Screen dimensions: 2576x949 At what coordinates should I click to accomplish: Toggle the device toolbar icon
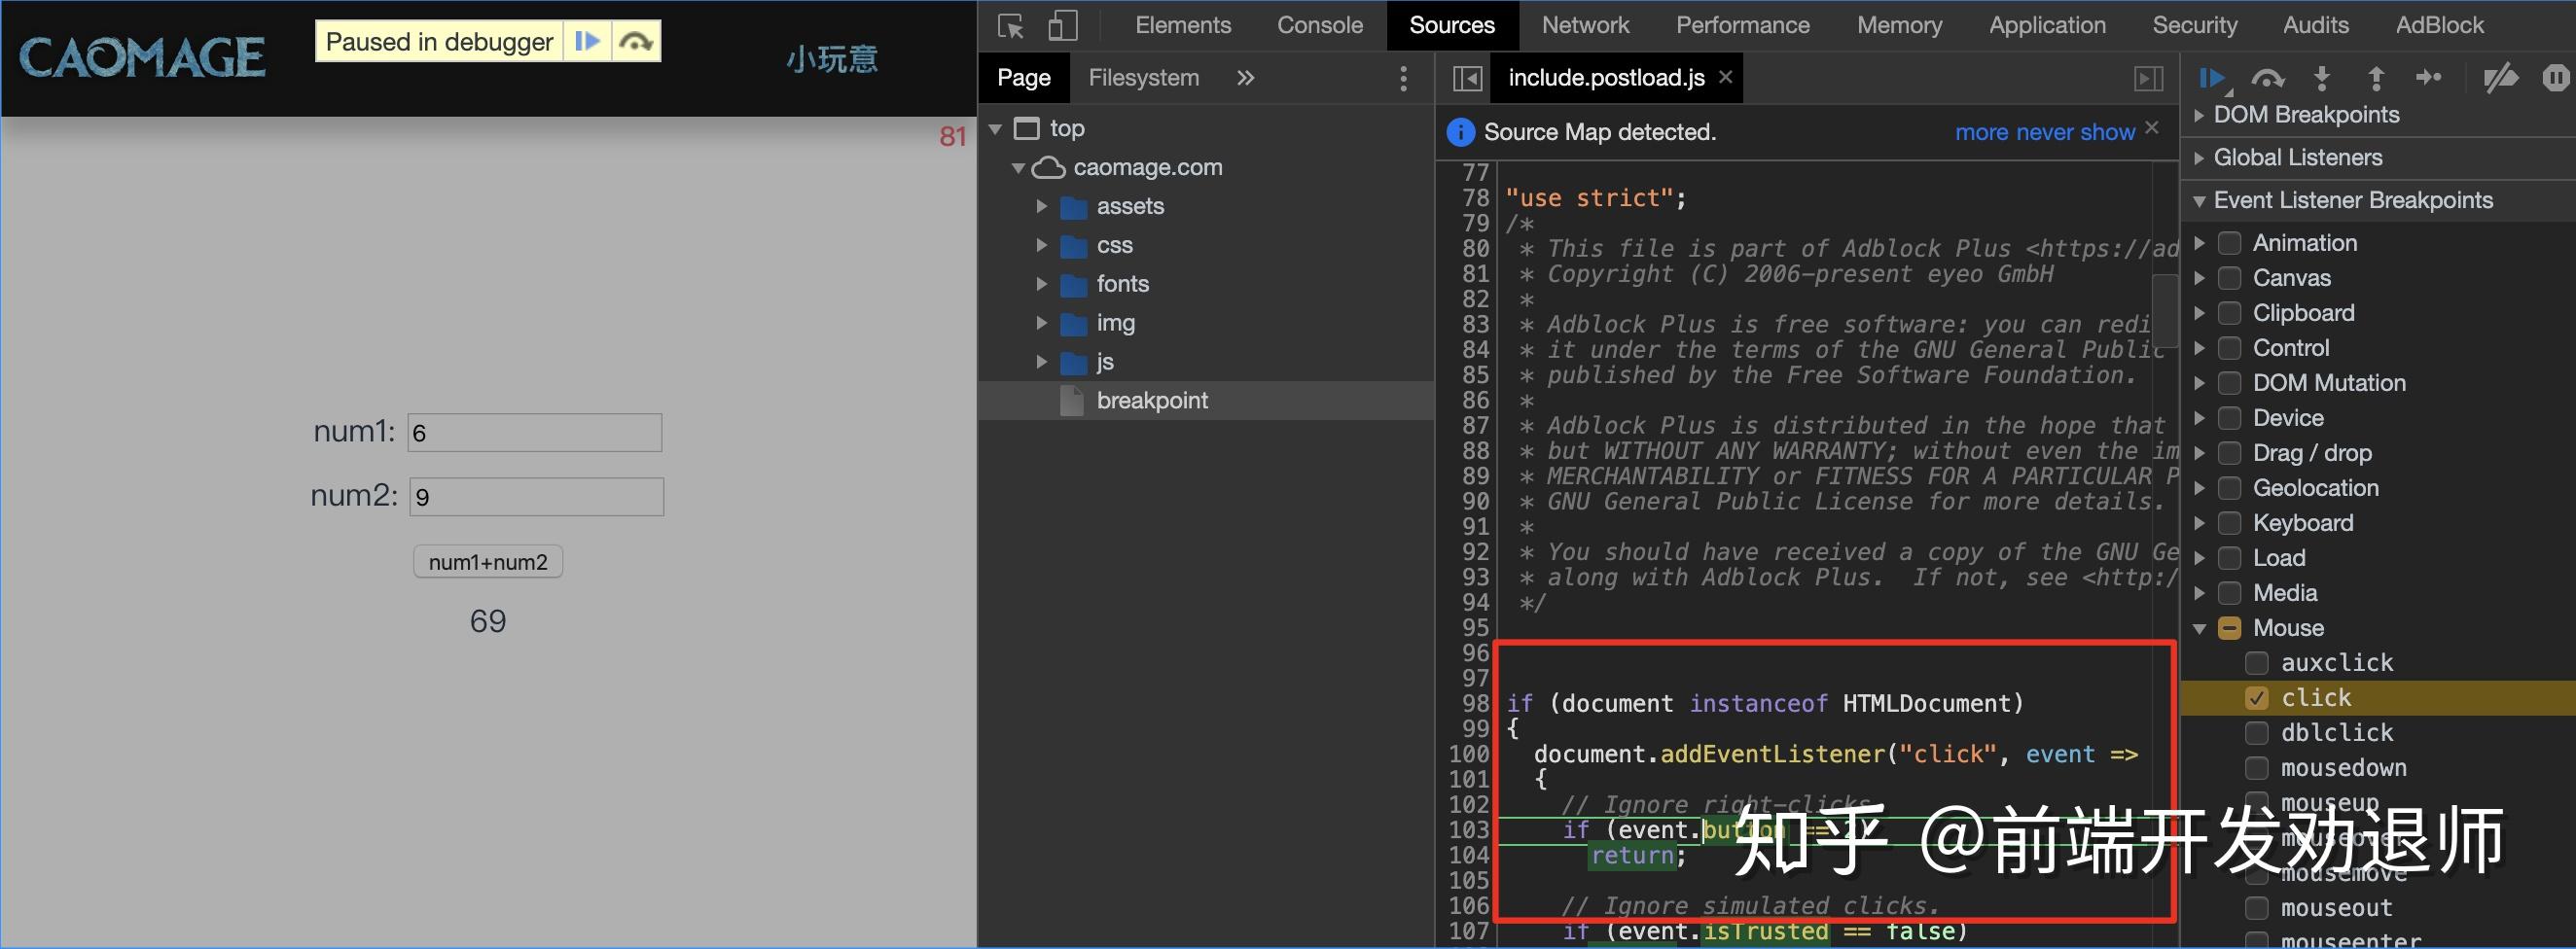pos(1062,26)
